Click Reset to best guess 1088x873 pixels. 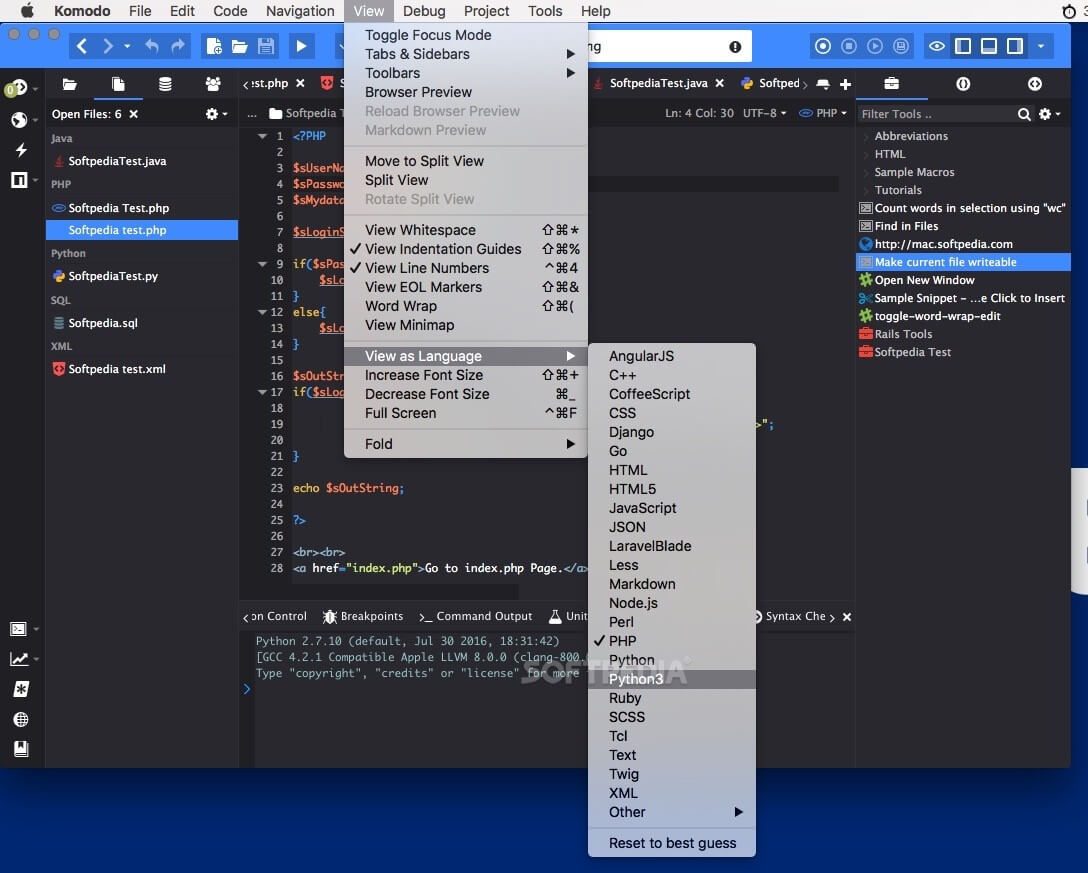tap(672, 843)
